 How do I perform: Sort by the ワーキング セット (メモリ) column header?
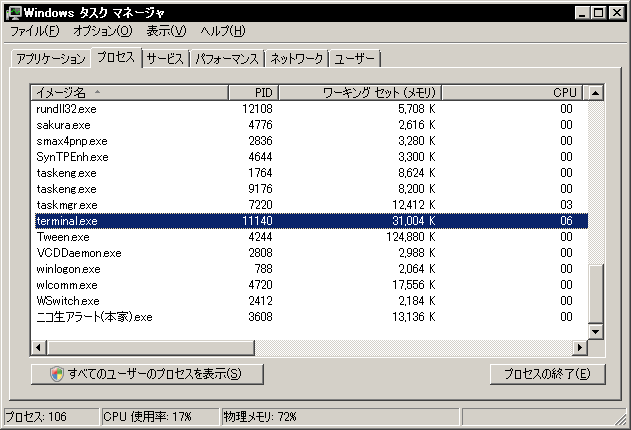pyautogui.click(x=360, y=93)
